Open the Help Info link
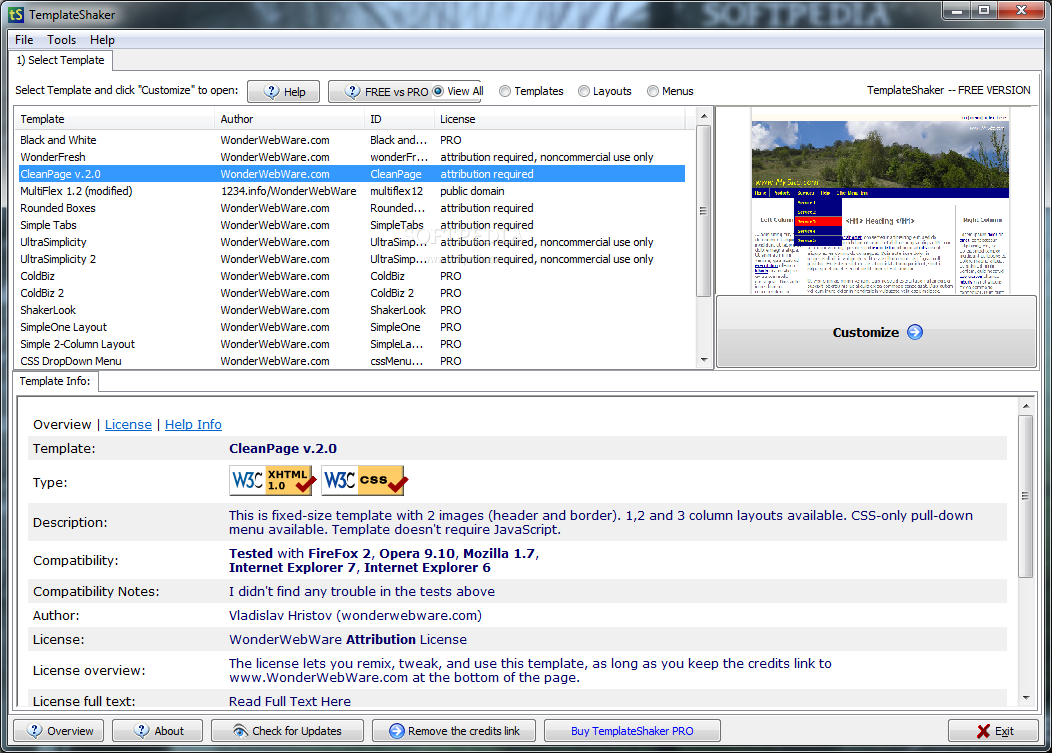Viewport: 1052px width, 753px height. pos(193,425)
